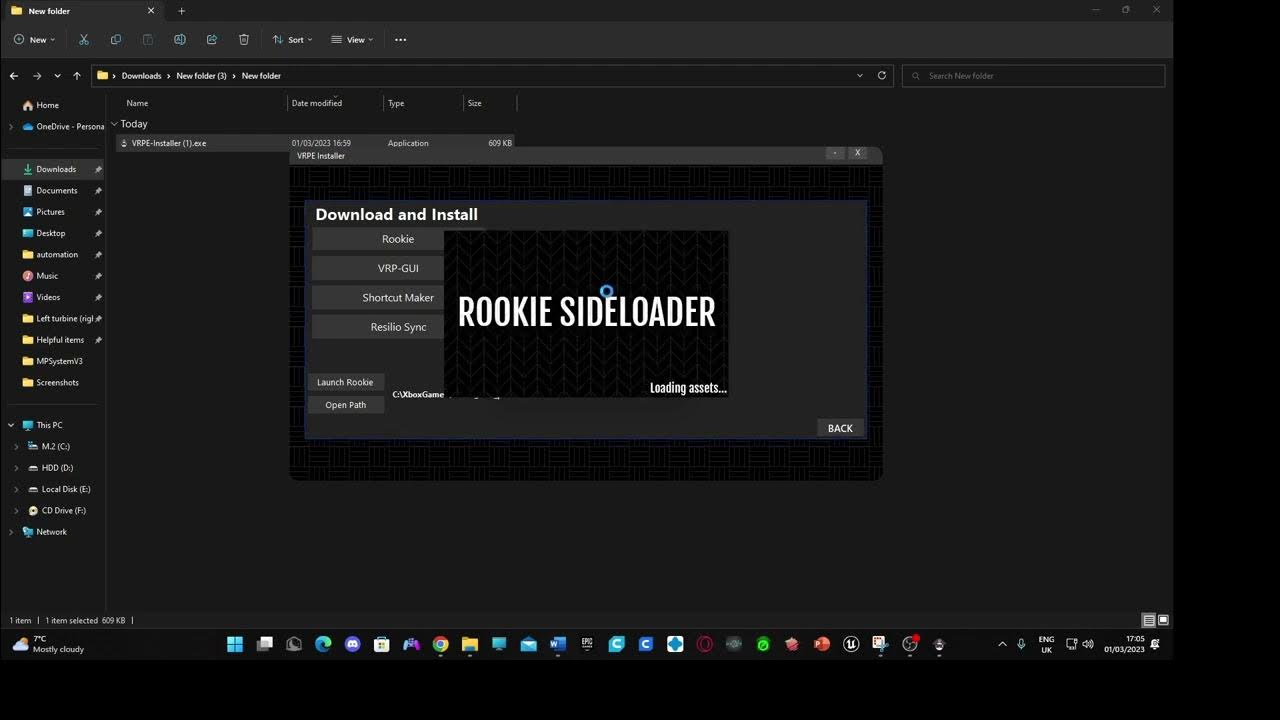Screen dimensions: 1280x720
Task: Show hidden system tray icons
Action: (1002, 644)
